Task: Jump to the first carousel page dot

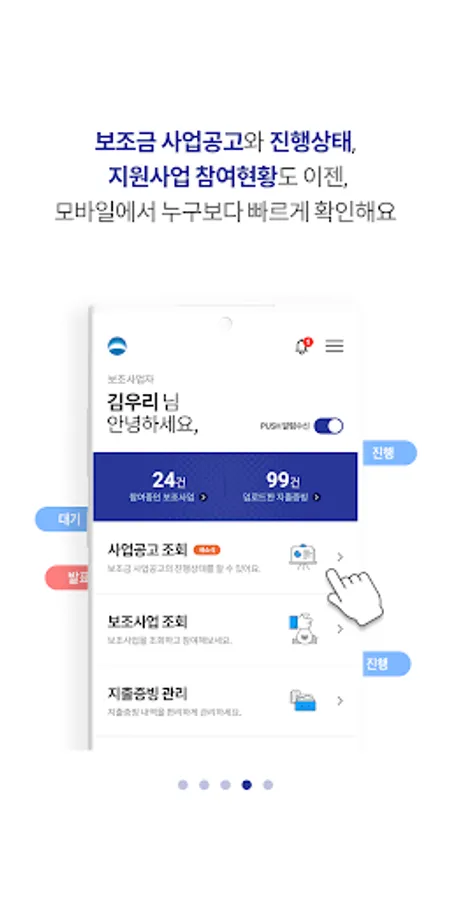Action: pyautogui.click(x=183, y=785)
